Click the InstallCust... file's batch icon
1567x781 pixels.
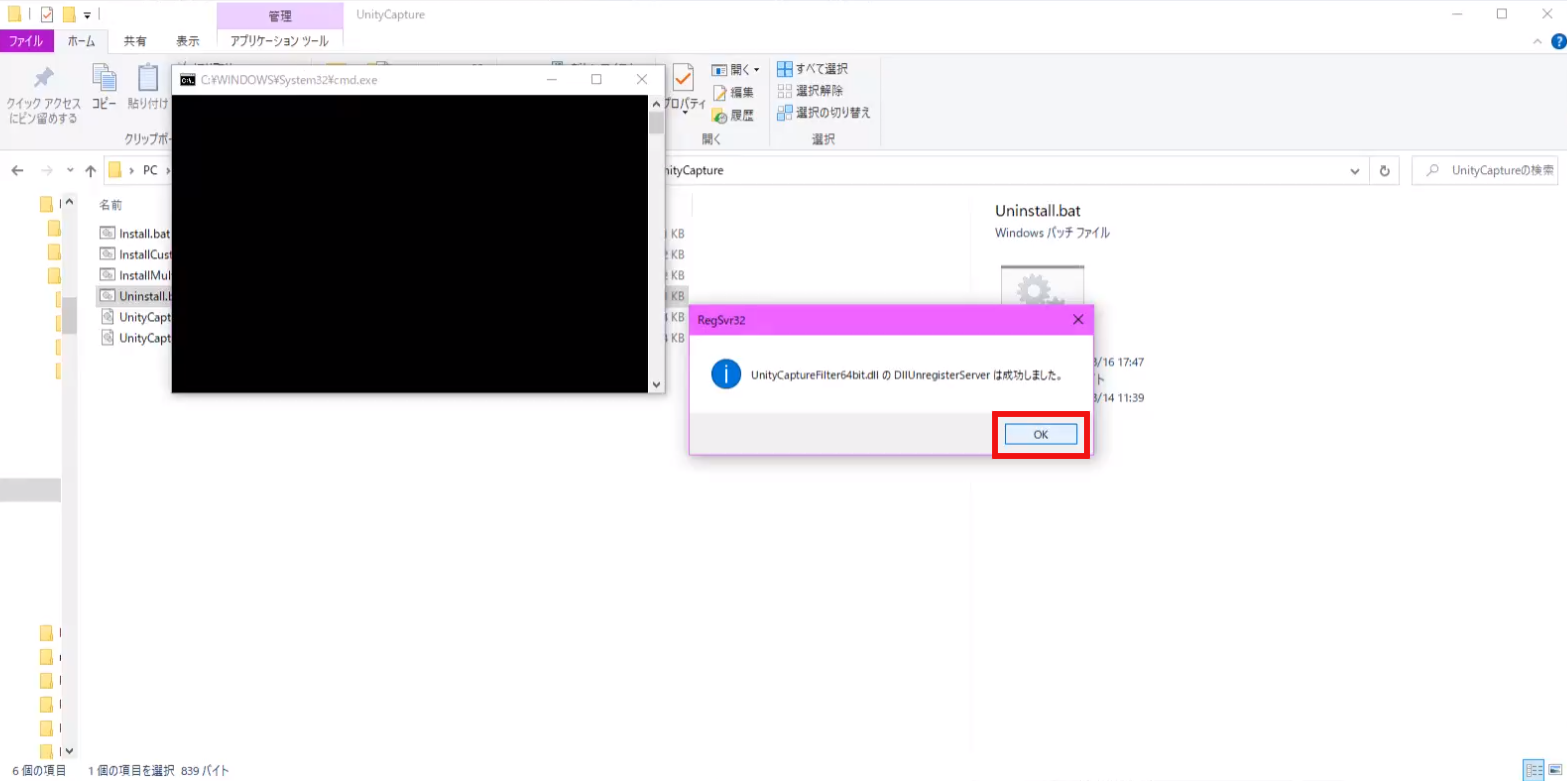click(x=108, y=254)
